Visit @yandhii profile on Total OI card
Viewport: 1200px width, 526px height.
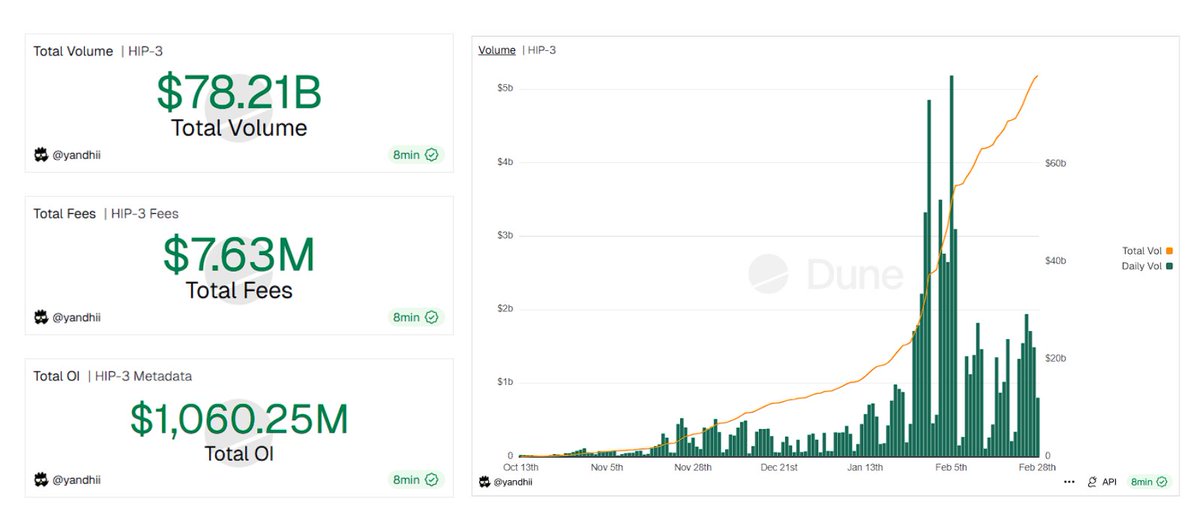pyautogui.click(x=77, y=480)
